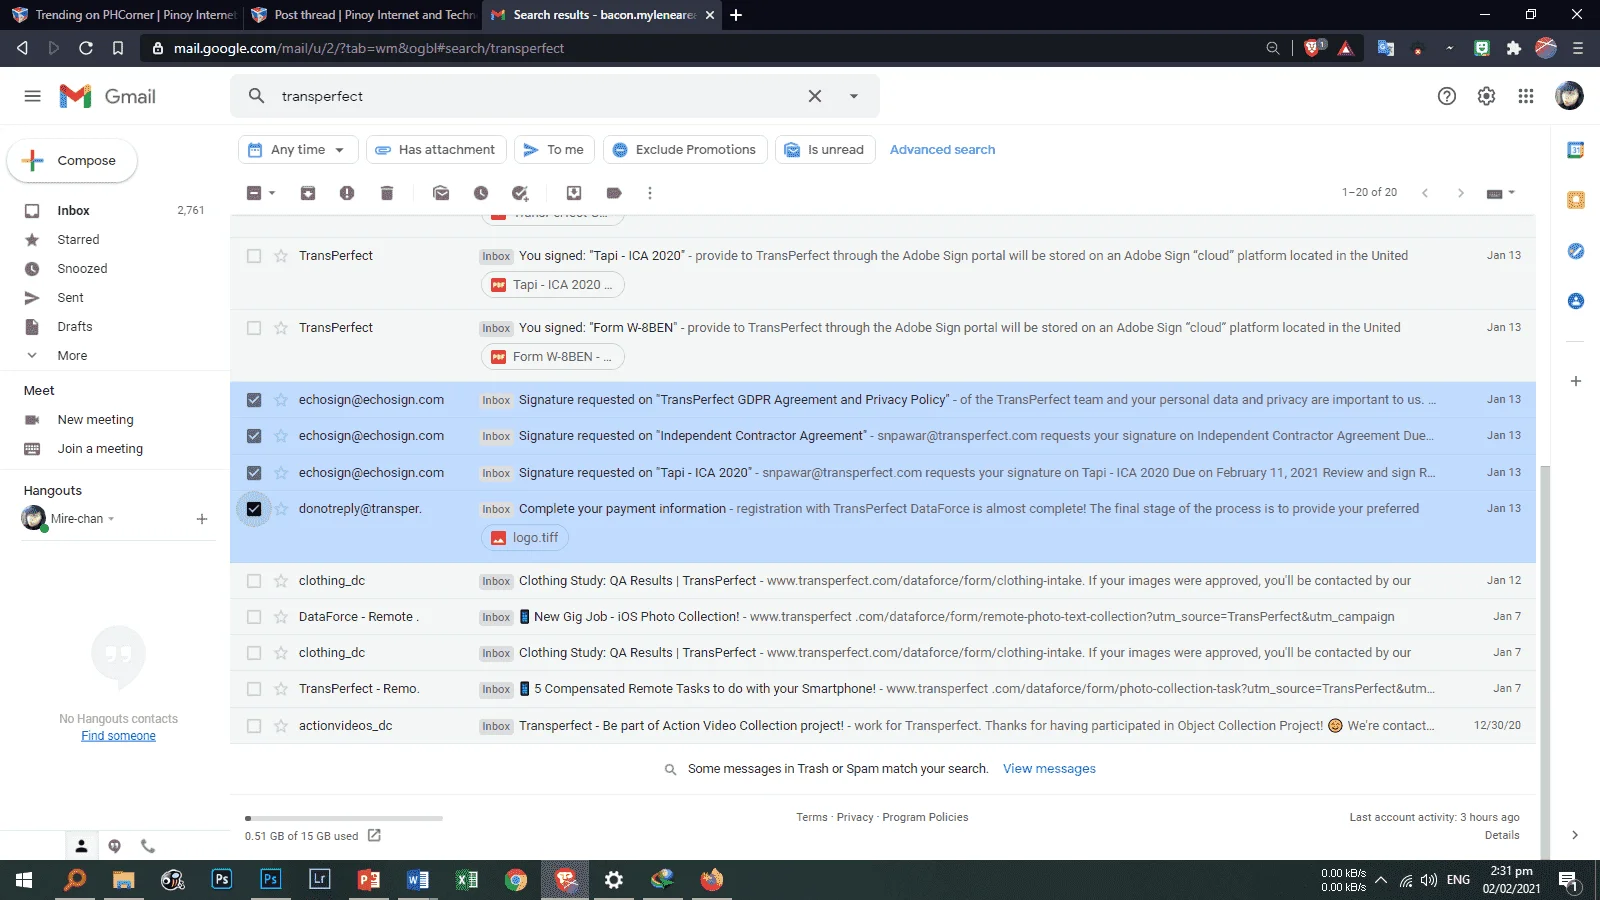Image resolution: width=1600 pixels, height=900 pixels.
Task: Open storage management external link icon
Action: pos(374,835)
